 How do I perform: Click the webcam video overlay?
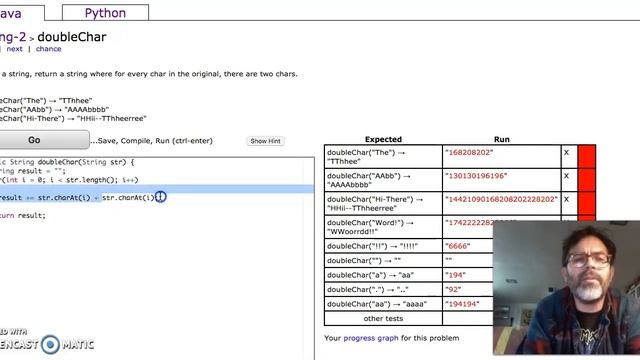[567, 288]
